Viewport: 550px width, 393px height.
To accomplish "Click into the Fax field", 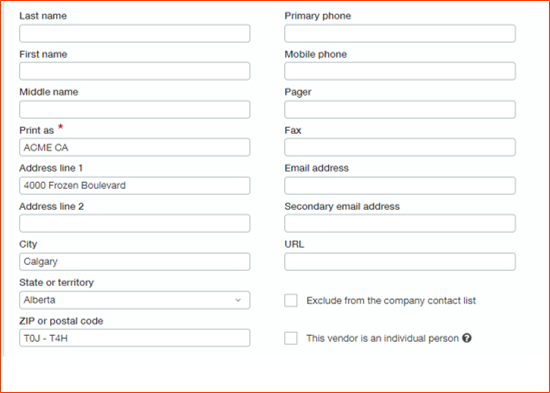I will pos(400,147).
